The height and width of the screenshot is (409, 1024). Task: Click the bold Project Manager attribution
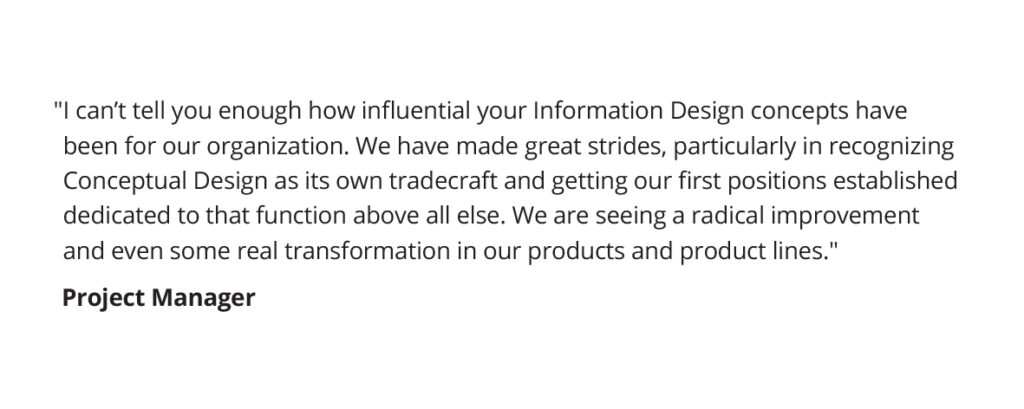[x=158, y=299]
